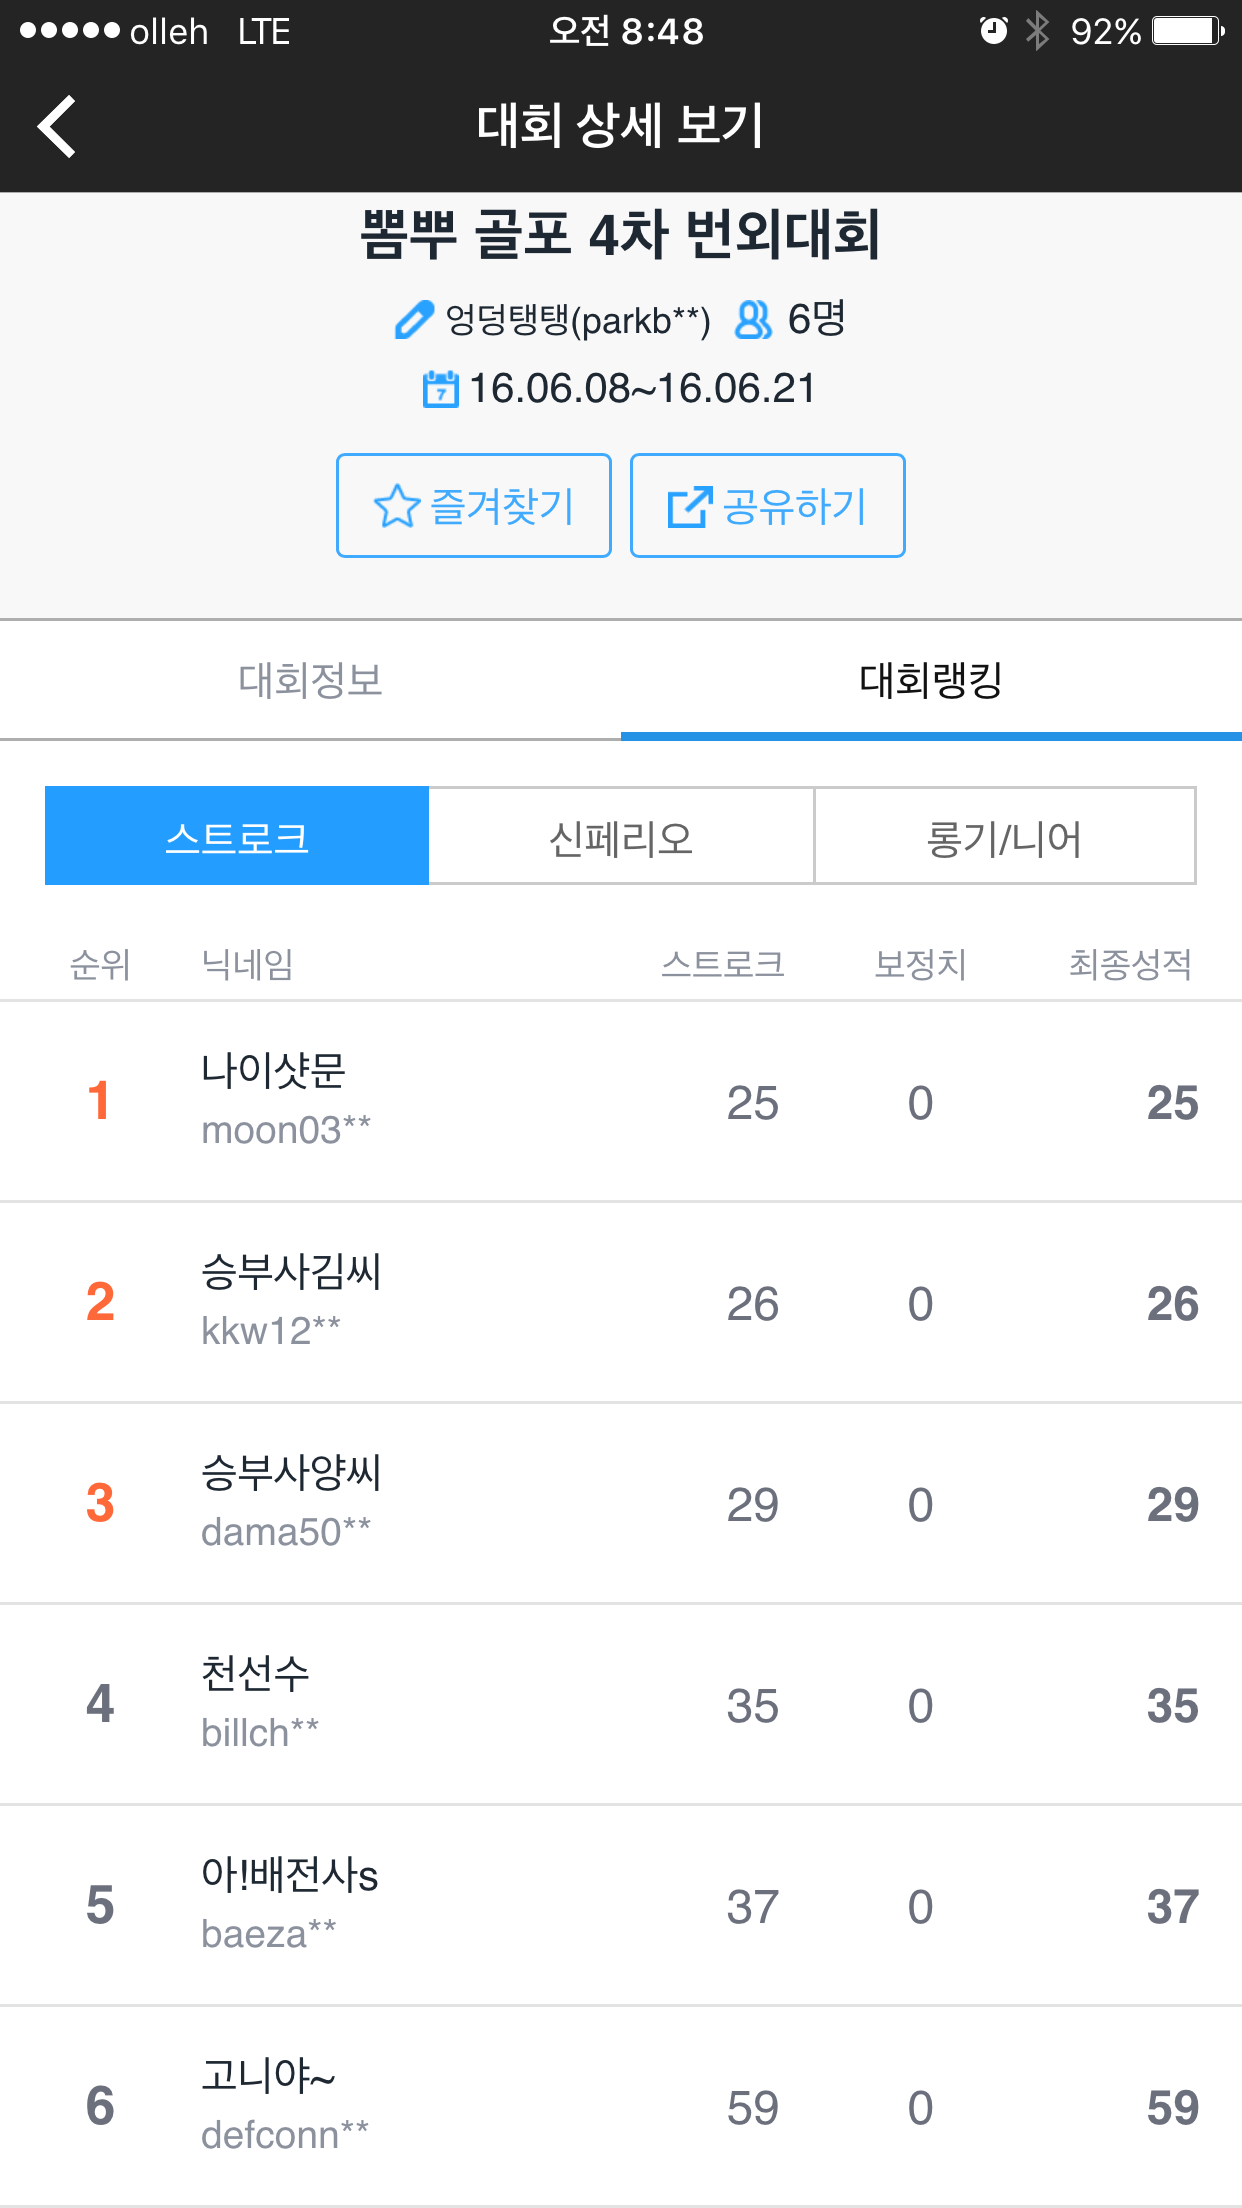Tap the star icon in 즐겨찾기
This screenshot has height=2208, width=1242.
click(x=396, y=506)
